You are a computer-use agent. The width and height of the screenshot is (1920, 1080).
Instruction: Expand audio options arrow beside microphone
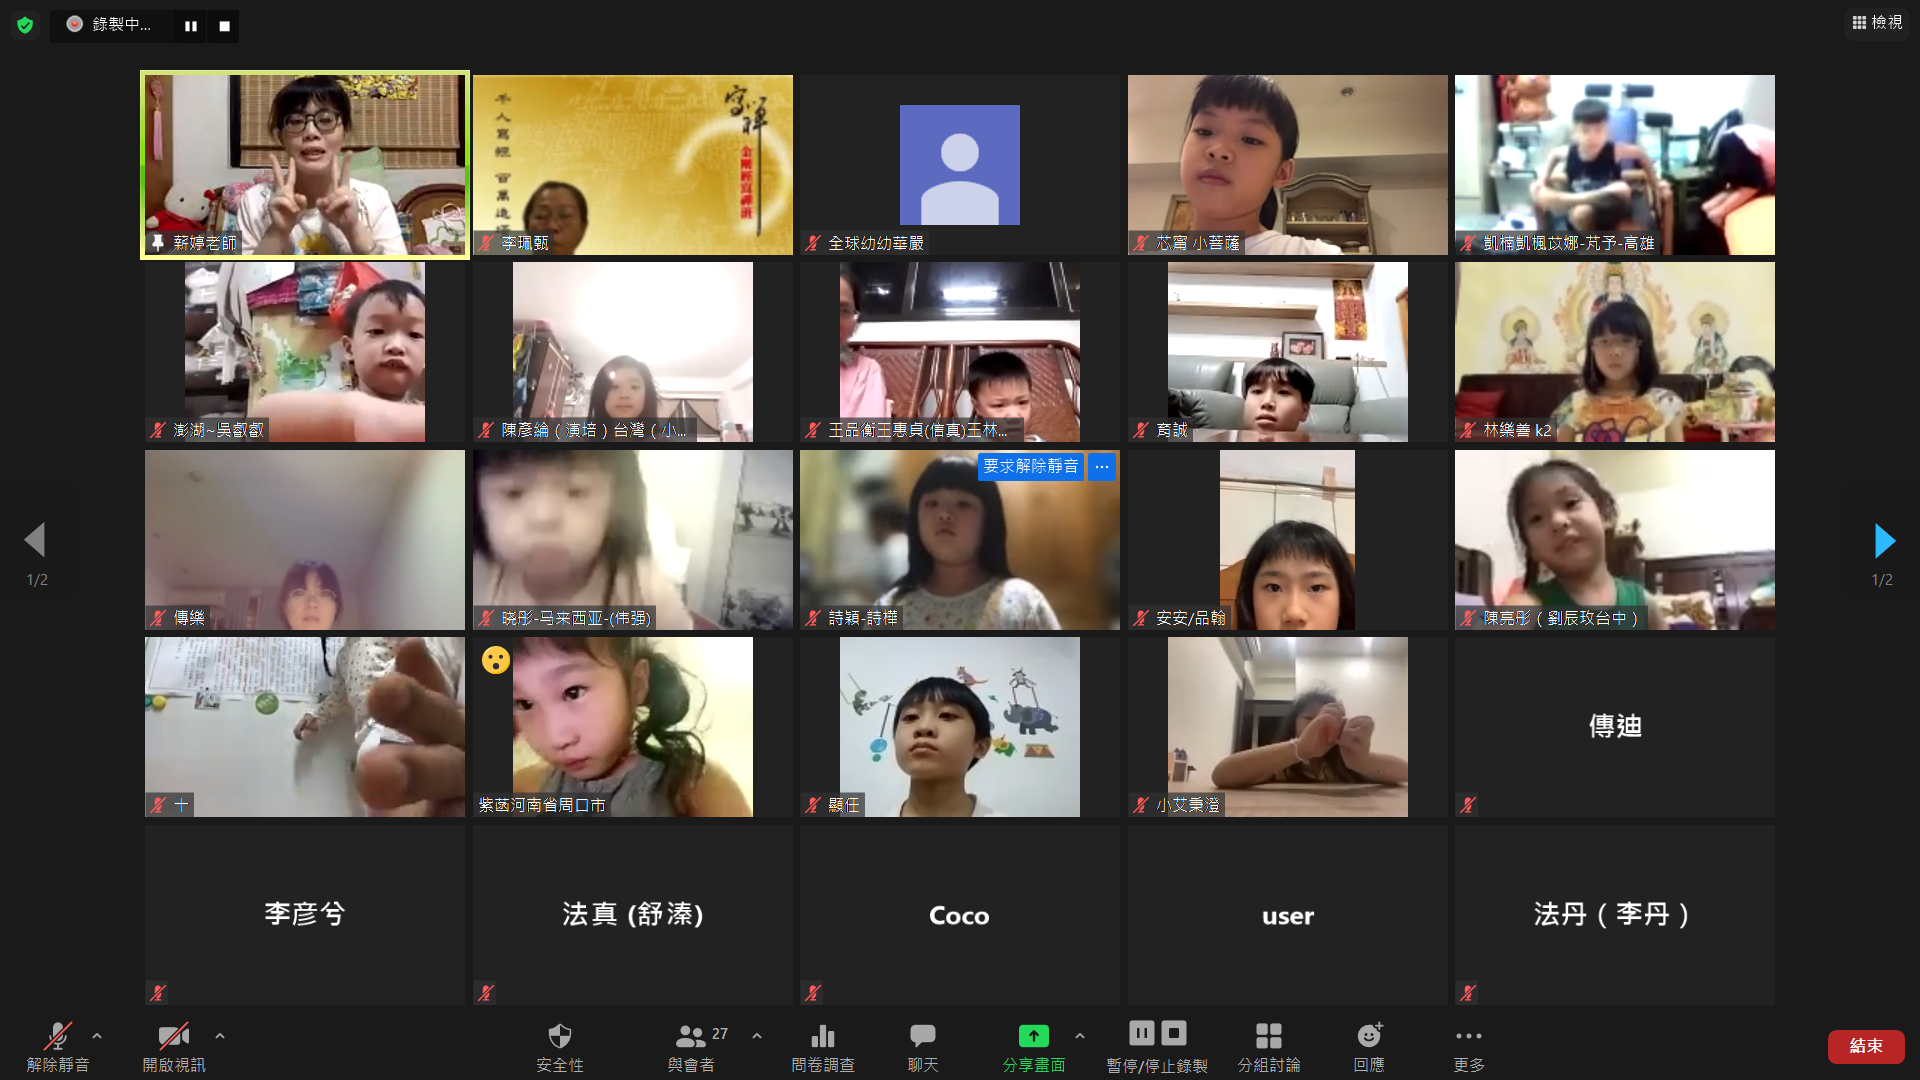[x=97, y=1036]
